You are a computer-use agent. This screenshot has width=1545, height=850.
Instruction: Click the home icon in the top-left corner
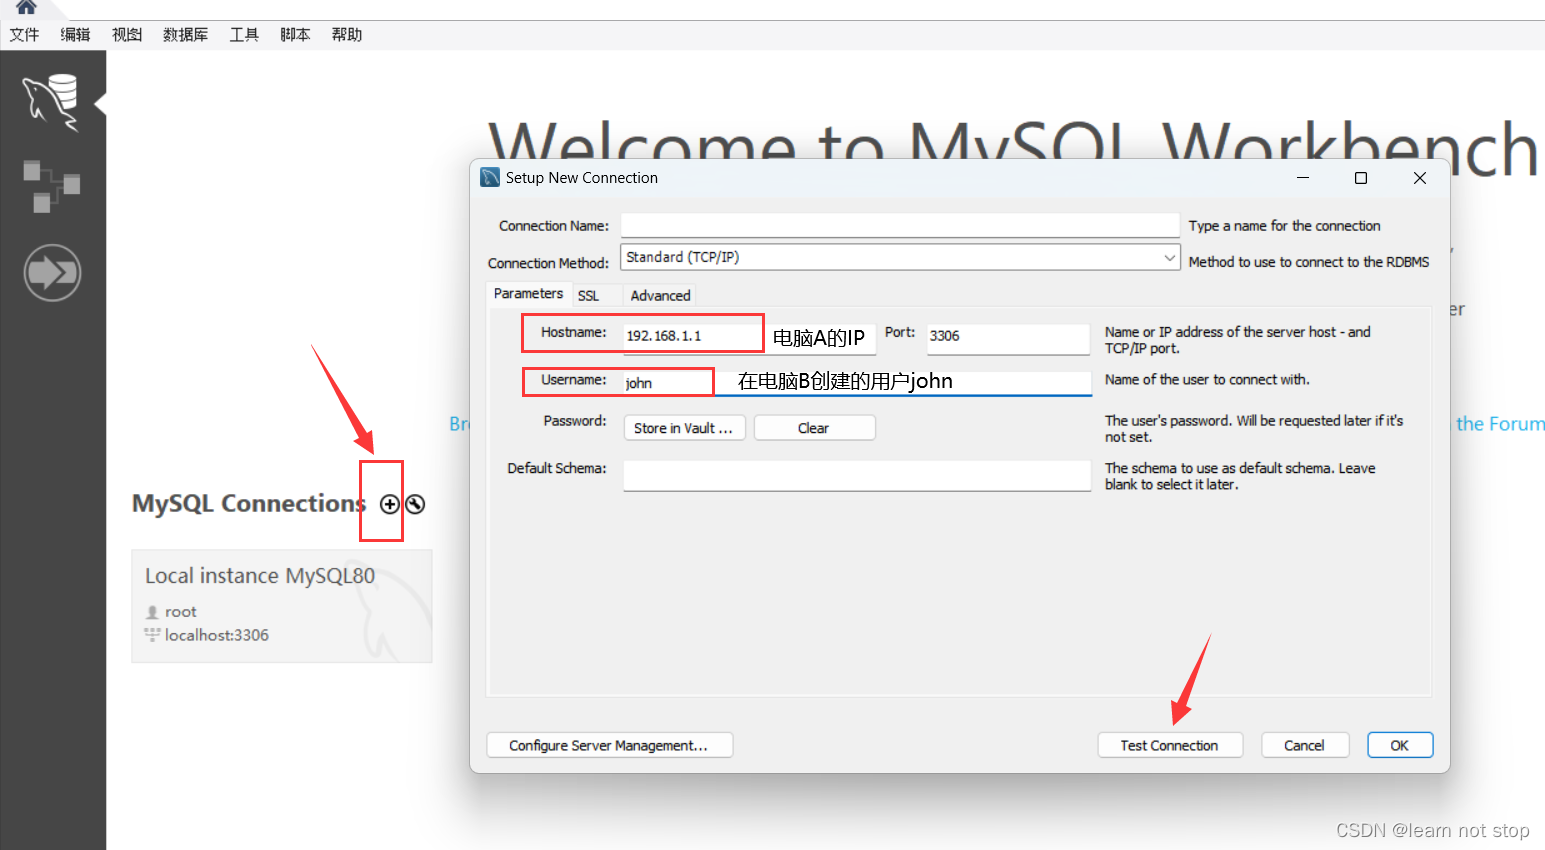point(27,8)
